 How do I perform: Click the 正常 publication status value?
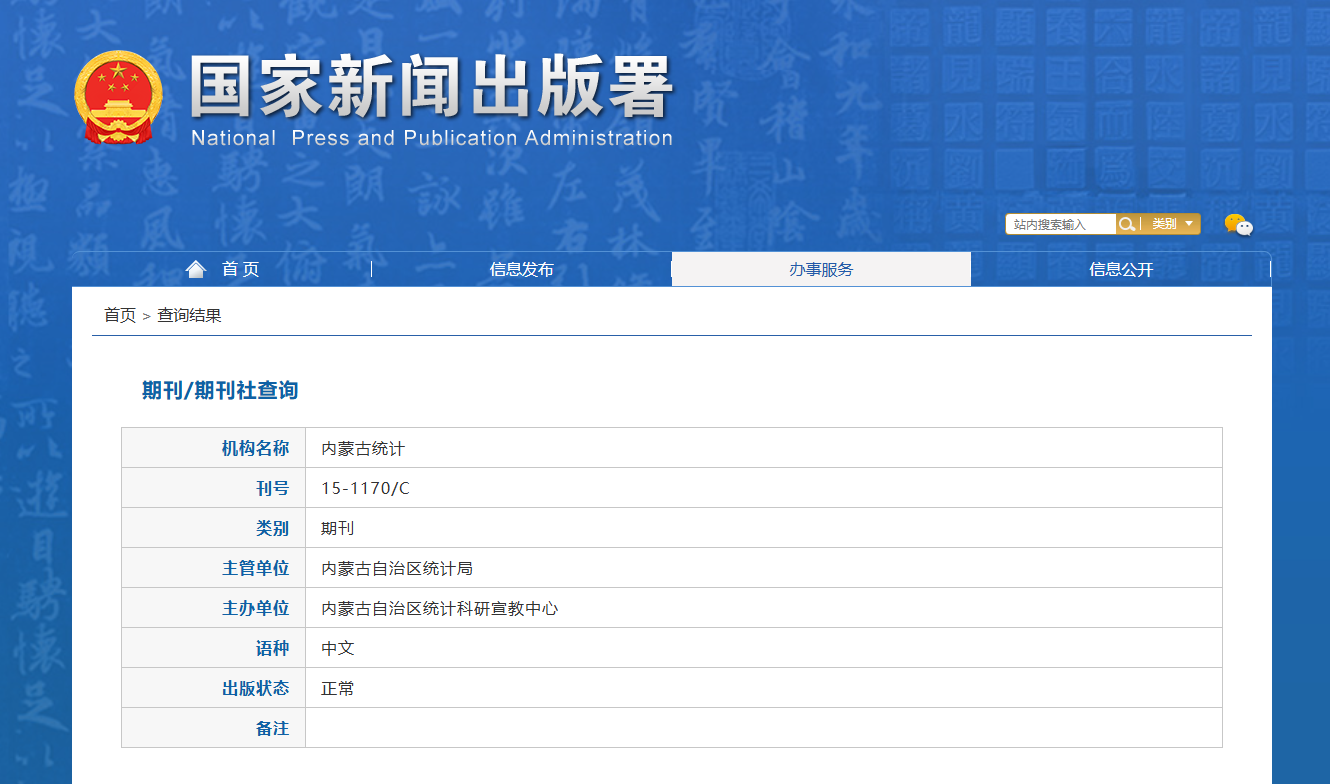338,689
